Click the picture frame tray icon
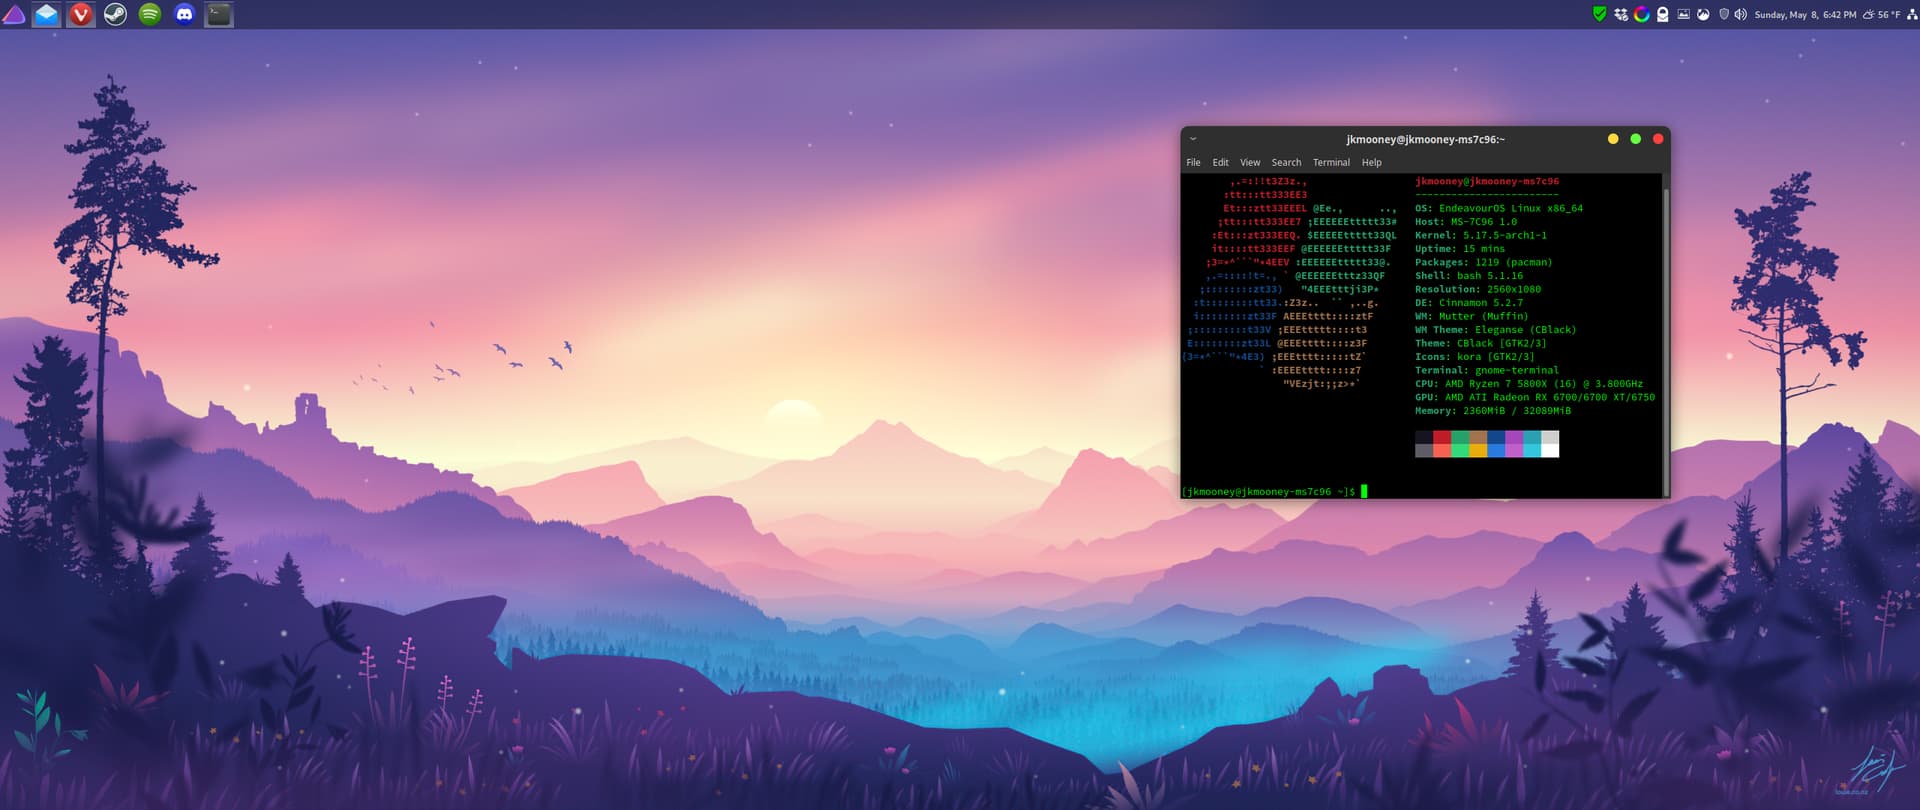1920x810 pixels. (1683, 14)
